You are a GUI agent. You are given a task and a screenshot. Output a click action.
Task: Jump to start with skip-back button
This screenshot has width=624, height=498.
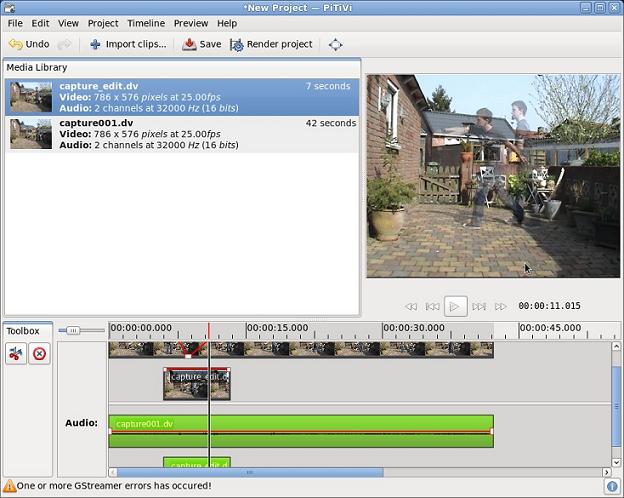433,307
